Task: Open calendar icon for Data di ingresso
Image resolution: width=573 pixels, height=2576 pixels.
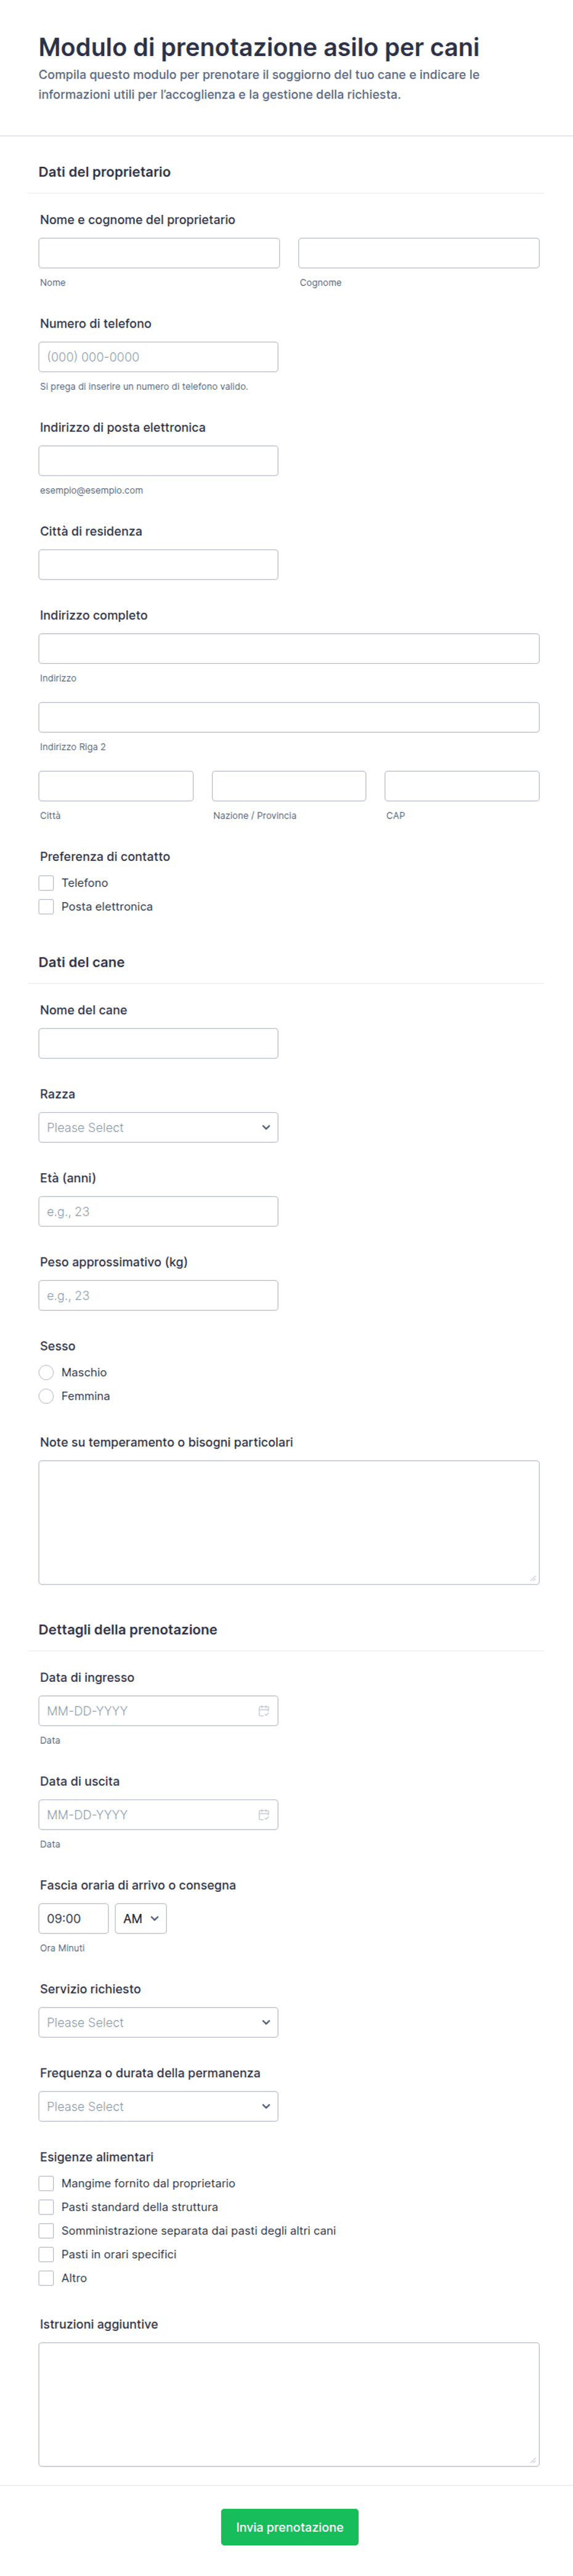Action: 263,1710
